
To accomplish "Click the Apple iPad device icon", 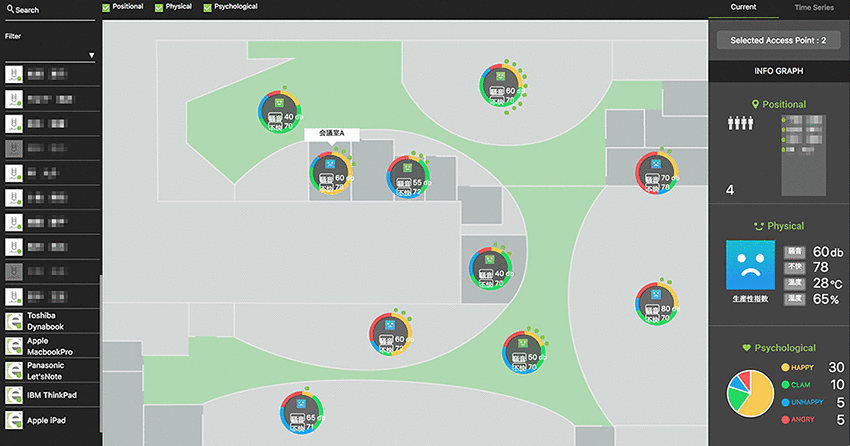I will coord(15,421).
